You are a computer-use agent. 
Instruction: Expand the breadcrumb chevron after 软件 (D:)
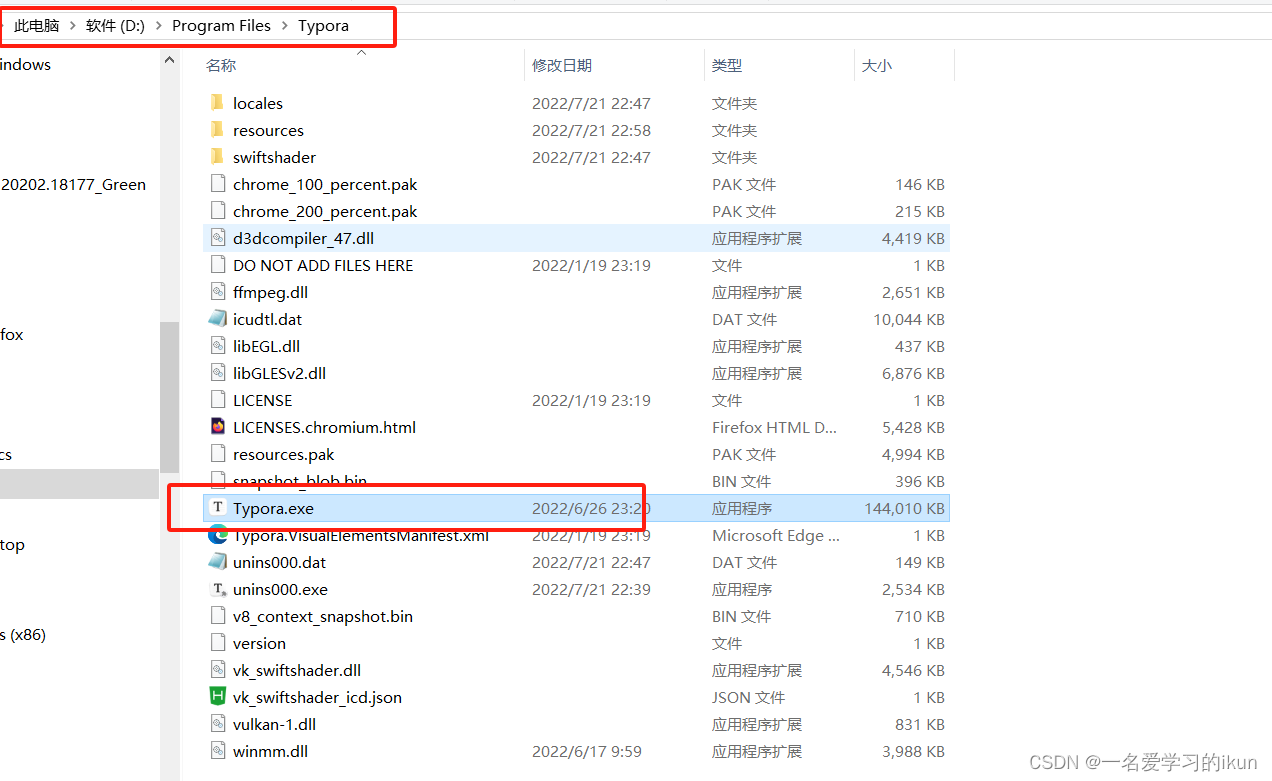[159, 26]
